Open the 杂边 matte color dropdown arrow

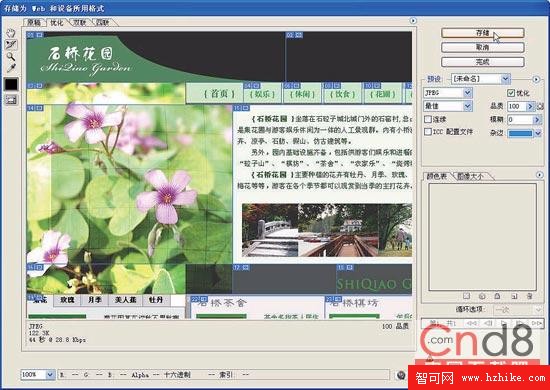point(537,133)
